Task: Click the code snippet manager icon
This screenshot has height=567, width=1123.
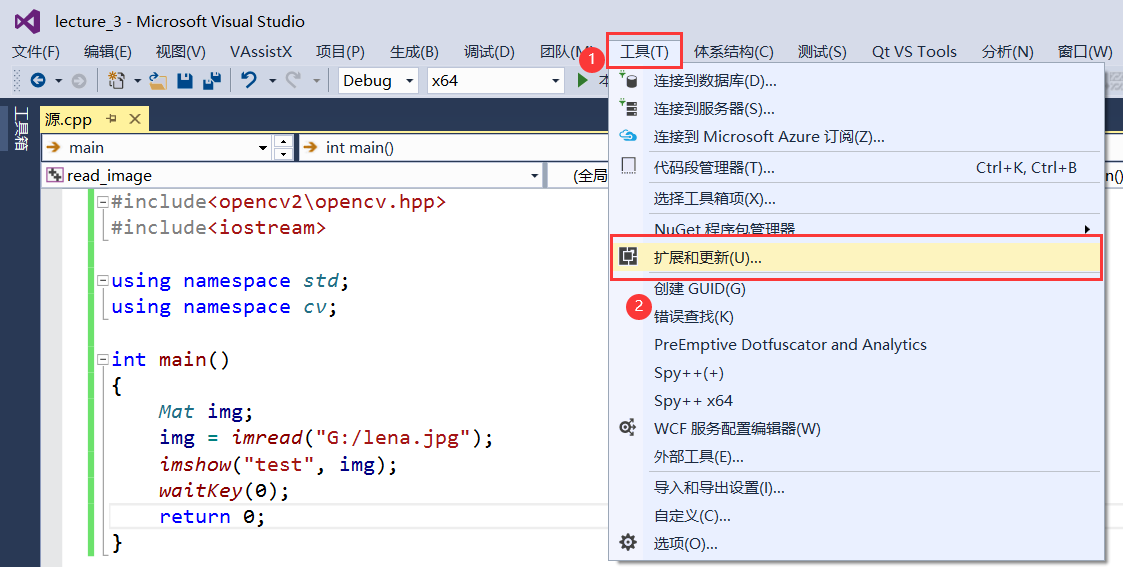Action: click(x=628, y=167)
